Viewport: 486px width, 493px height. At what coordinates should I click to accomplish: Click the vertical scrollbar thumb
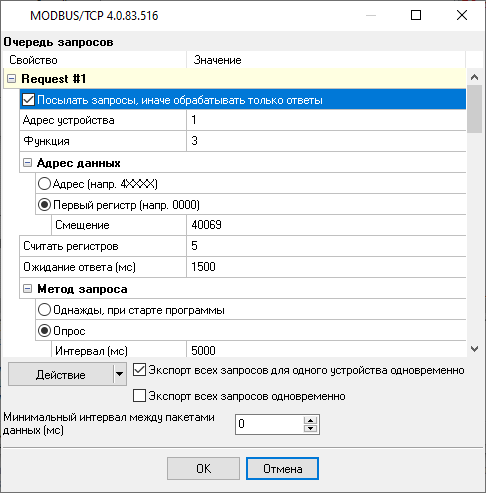475,109
